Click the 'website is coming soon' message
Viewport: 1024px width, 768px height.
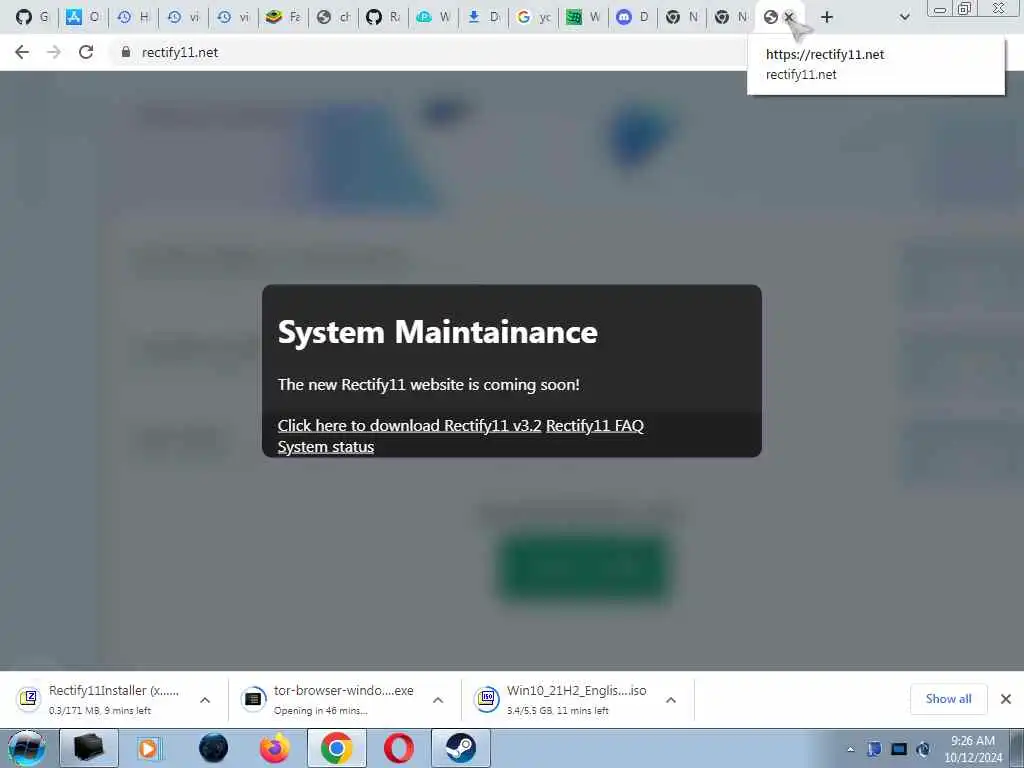click(428, 385)
